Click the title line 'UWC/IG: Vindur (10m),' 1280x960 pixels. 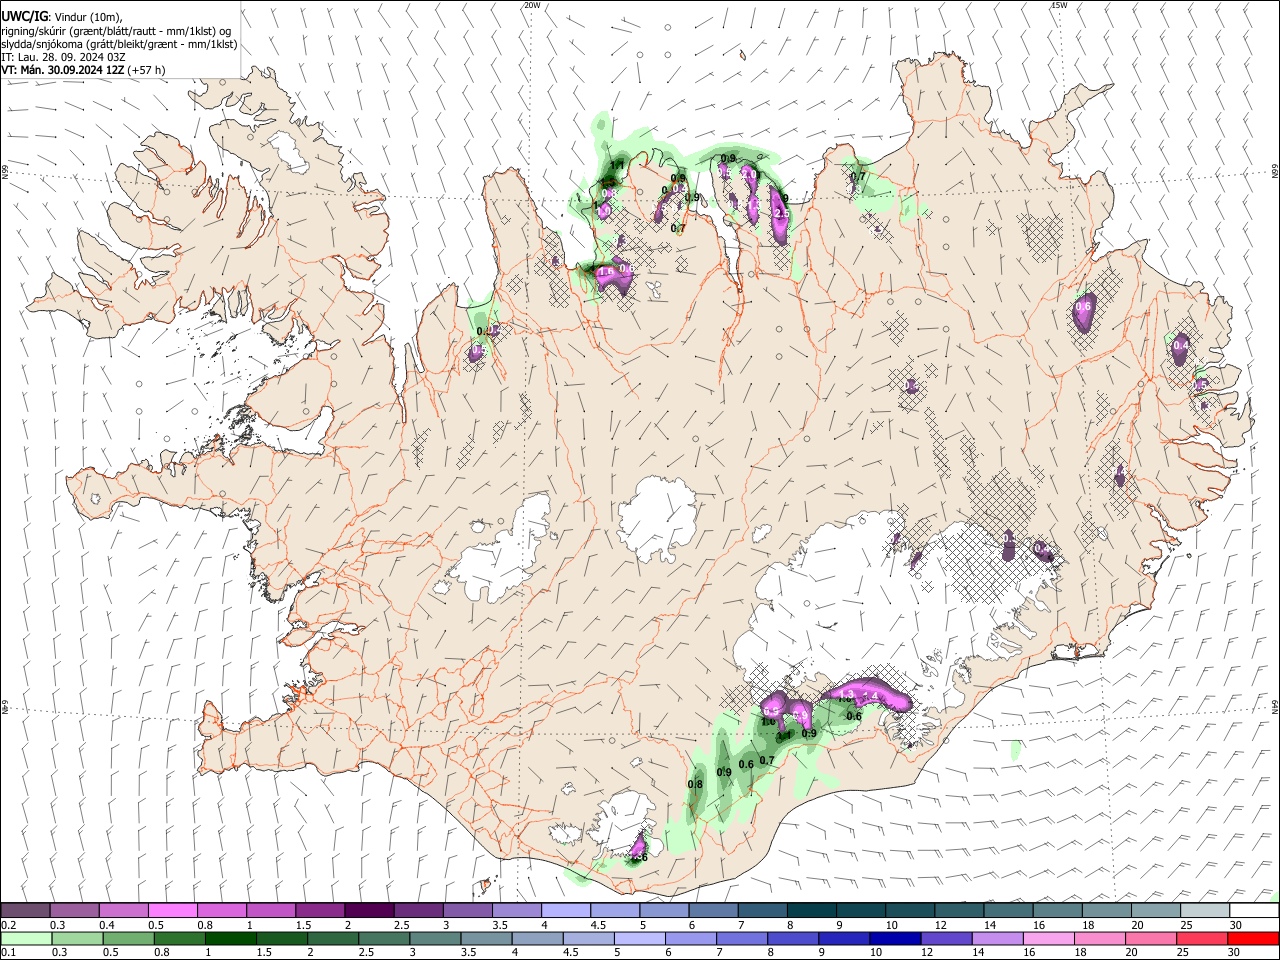(62, 16)
